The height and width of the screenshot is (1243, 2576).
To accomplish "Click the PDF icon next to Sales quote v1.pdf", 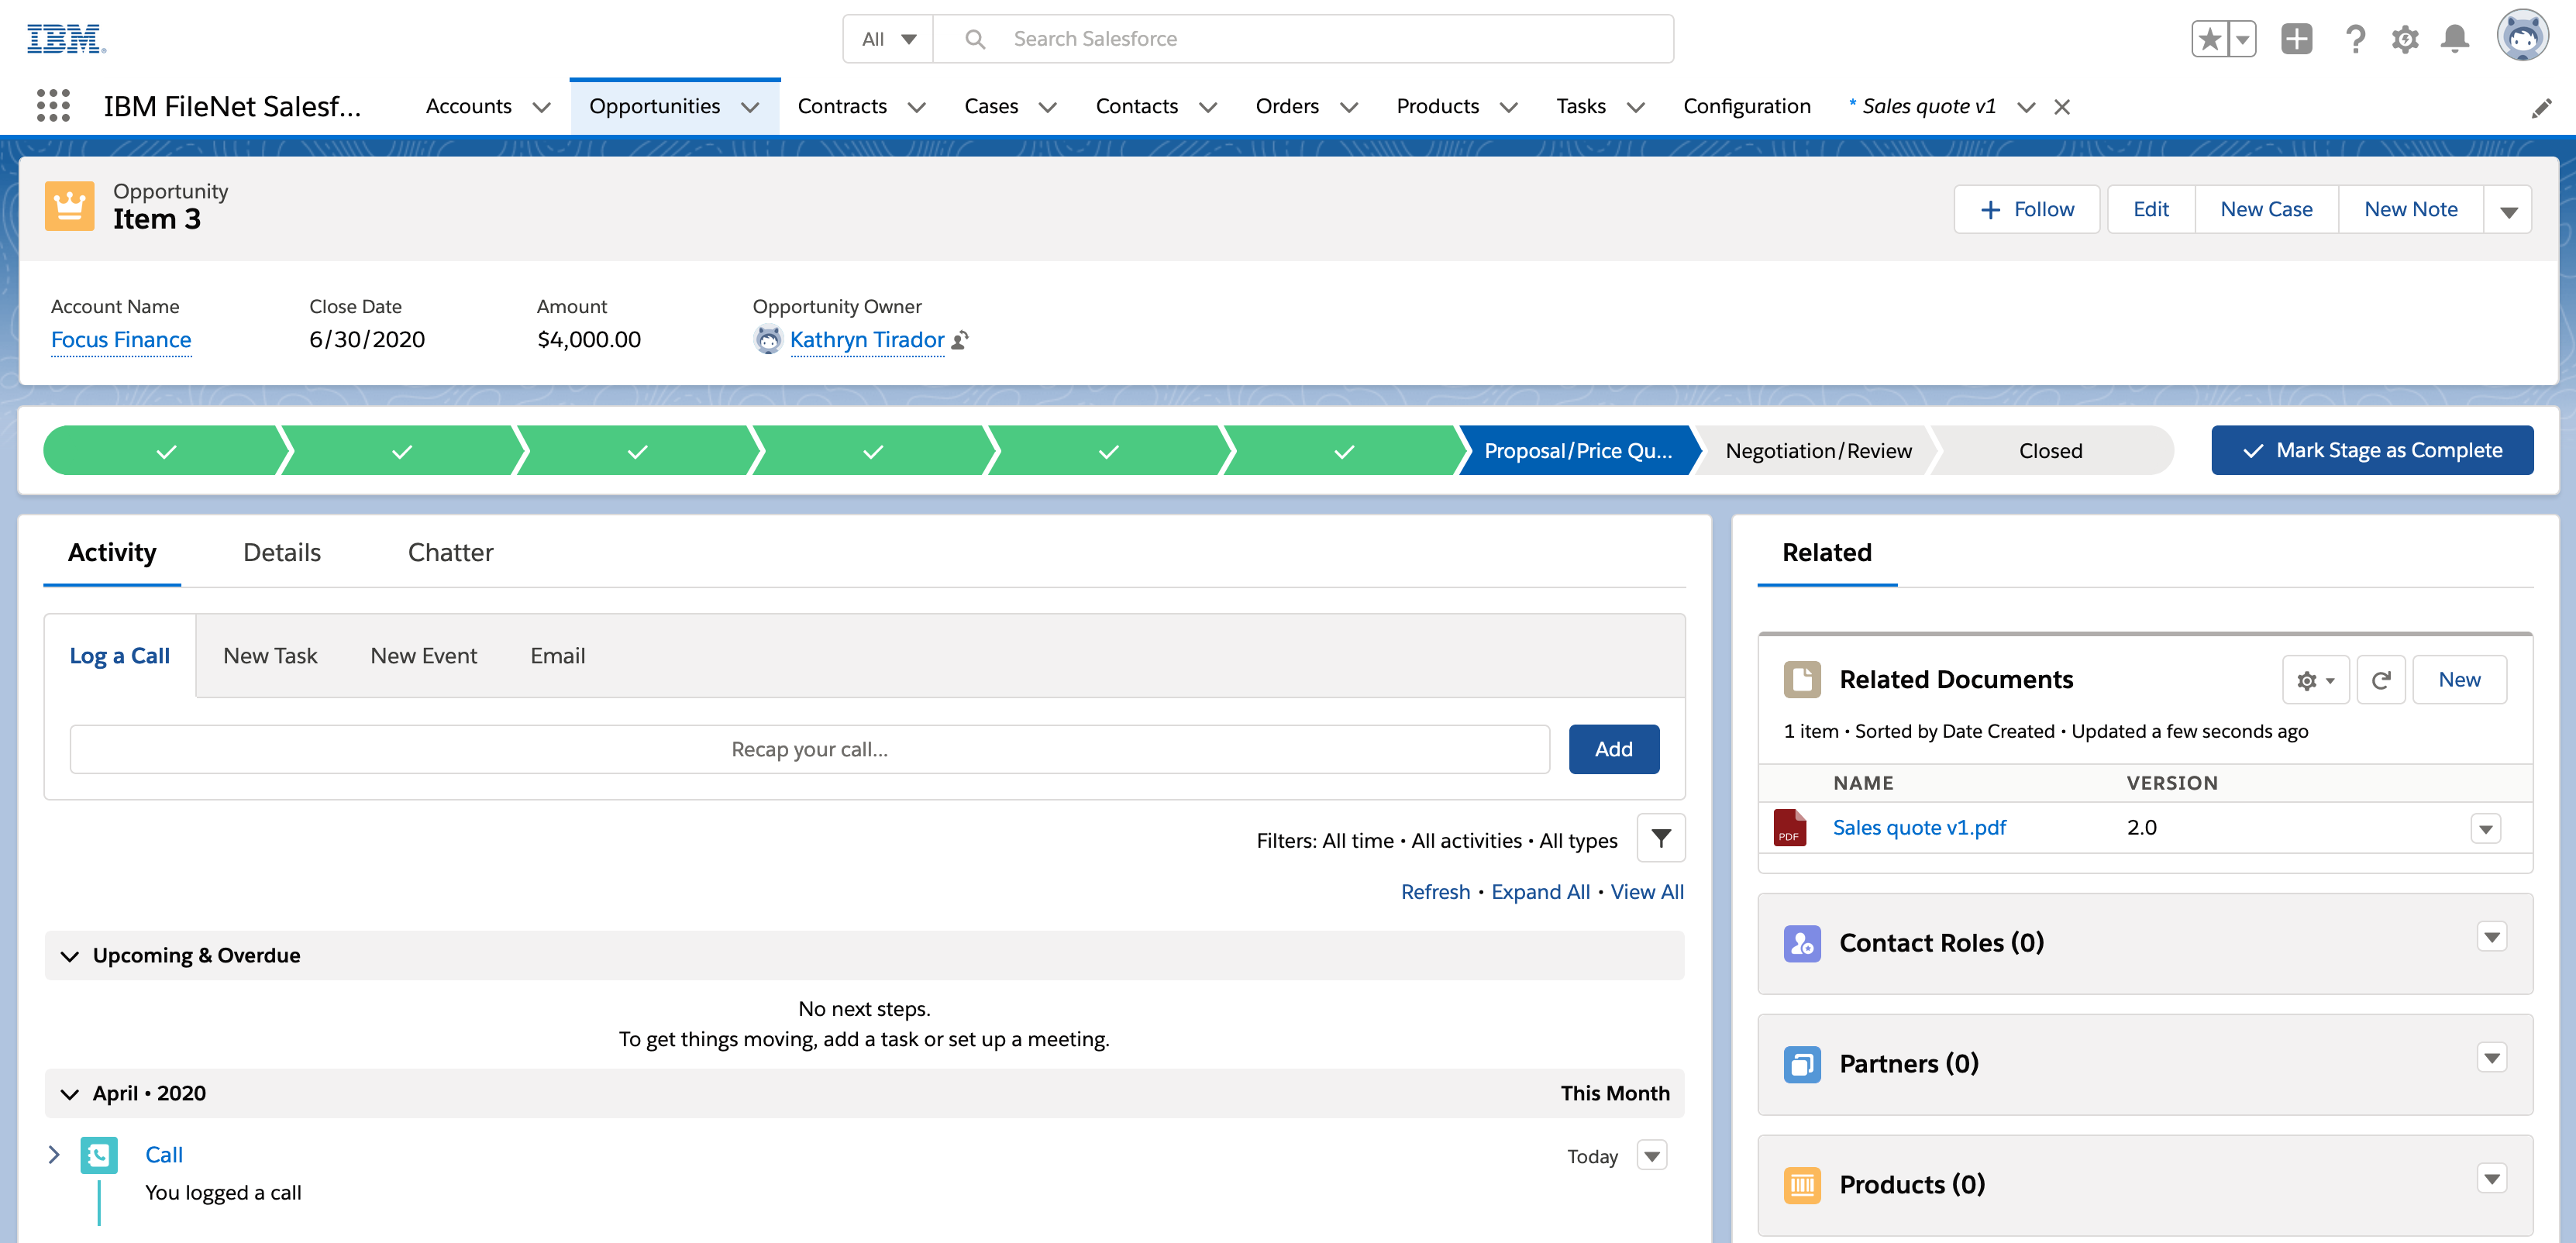I will tap(1789, 828).
